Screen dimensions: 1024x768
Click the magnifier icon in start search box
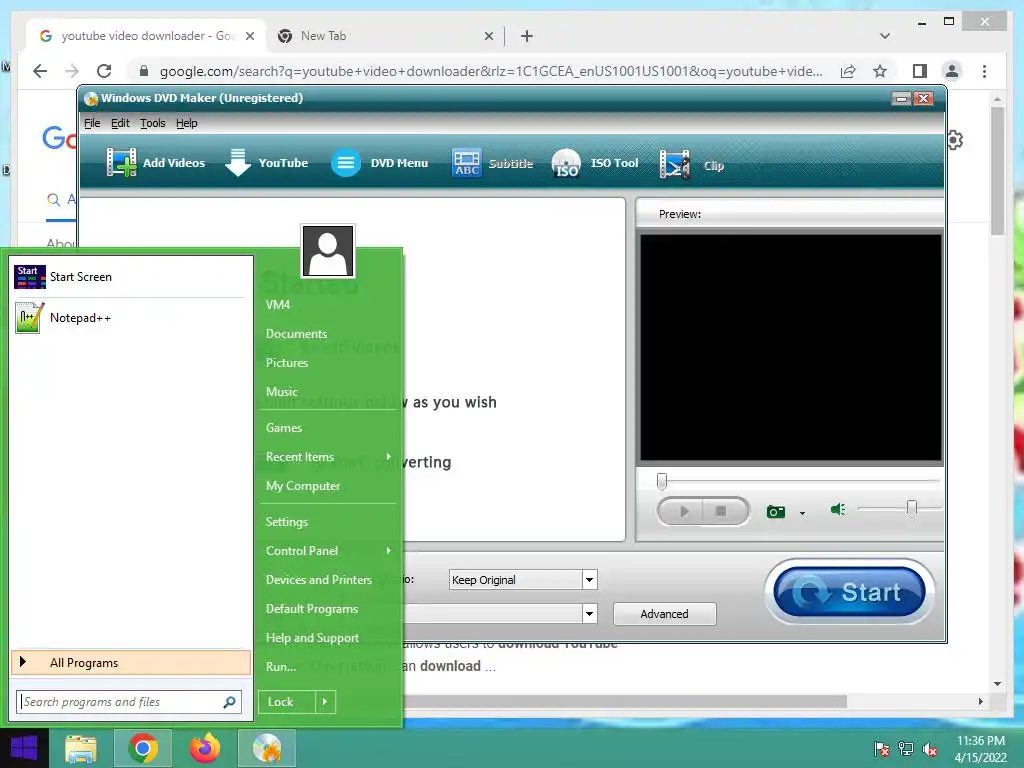pos(229,702)
